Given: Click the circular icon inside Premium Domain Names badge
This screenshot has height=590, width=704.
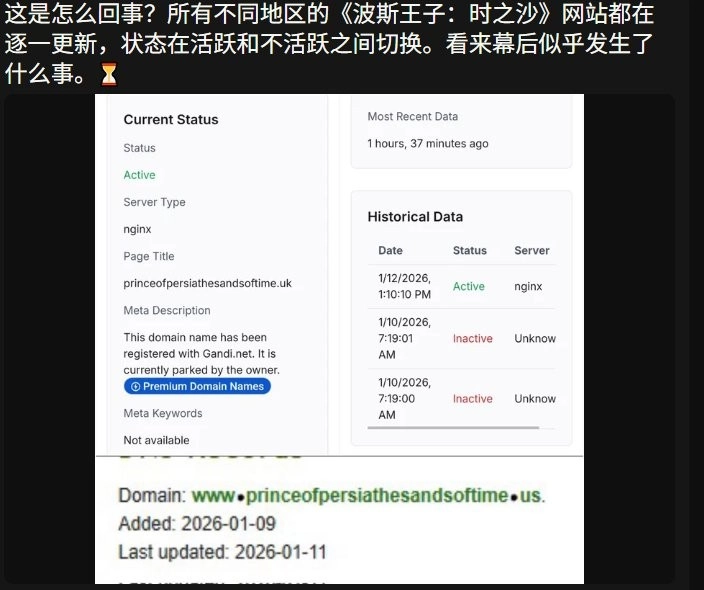Looking at the screenshot, I should (x=133, y=387).
